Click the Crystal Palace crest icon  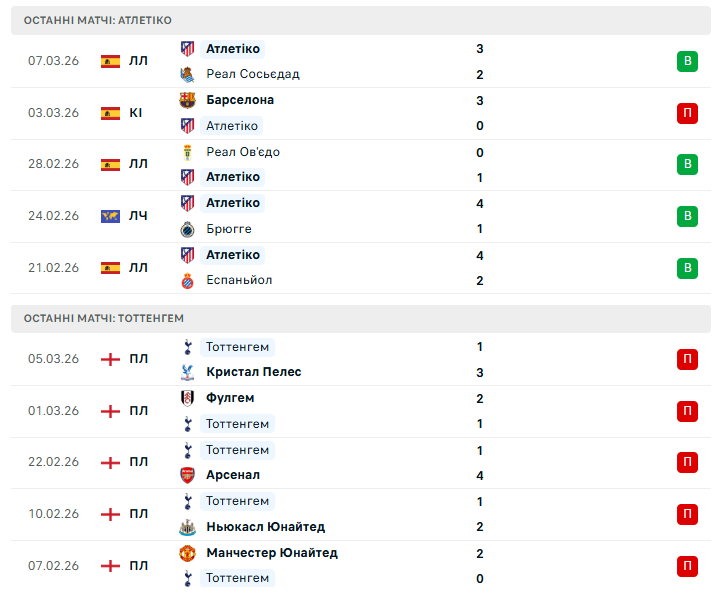coord(187,372)
